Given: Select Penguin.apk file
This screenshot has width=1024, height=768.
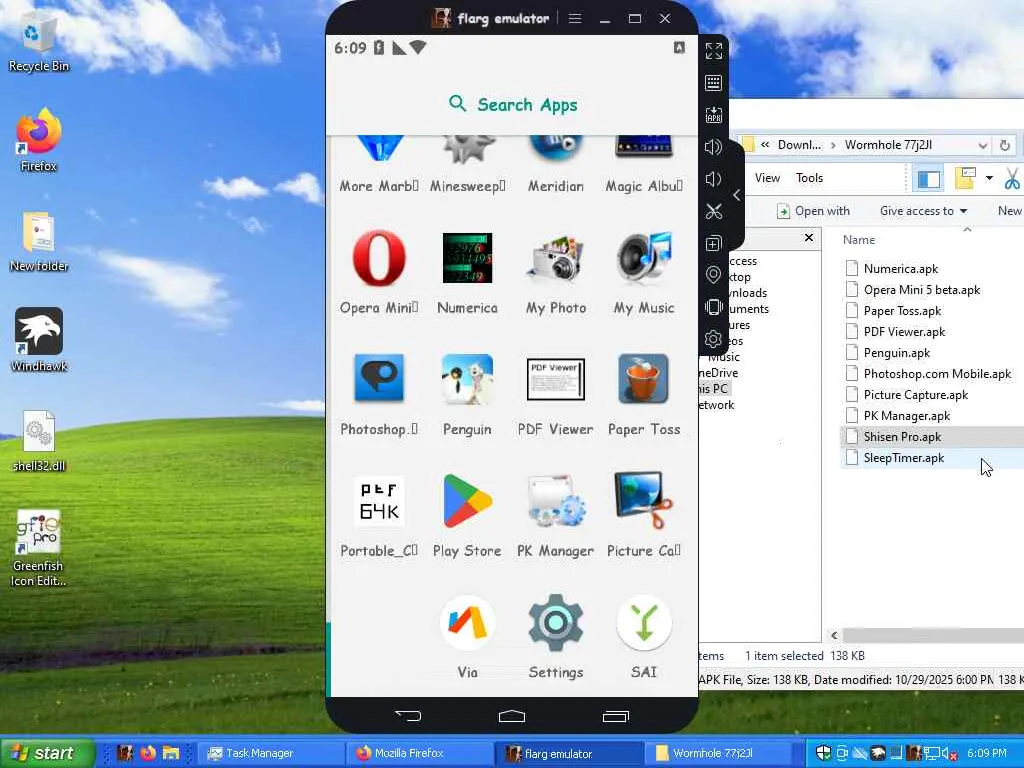Looking at the screenshot, I should click(897, 353).
